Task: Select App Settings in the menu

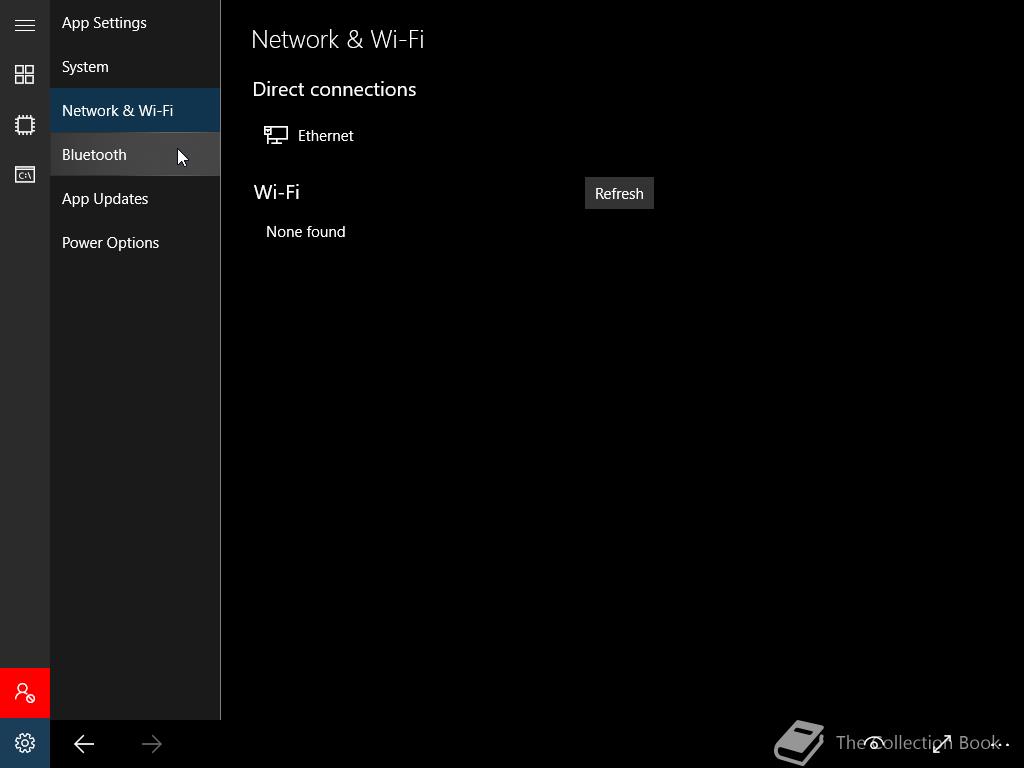Action: coord(135,23)
